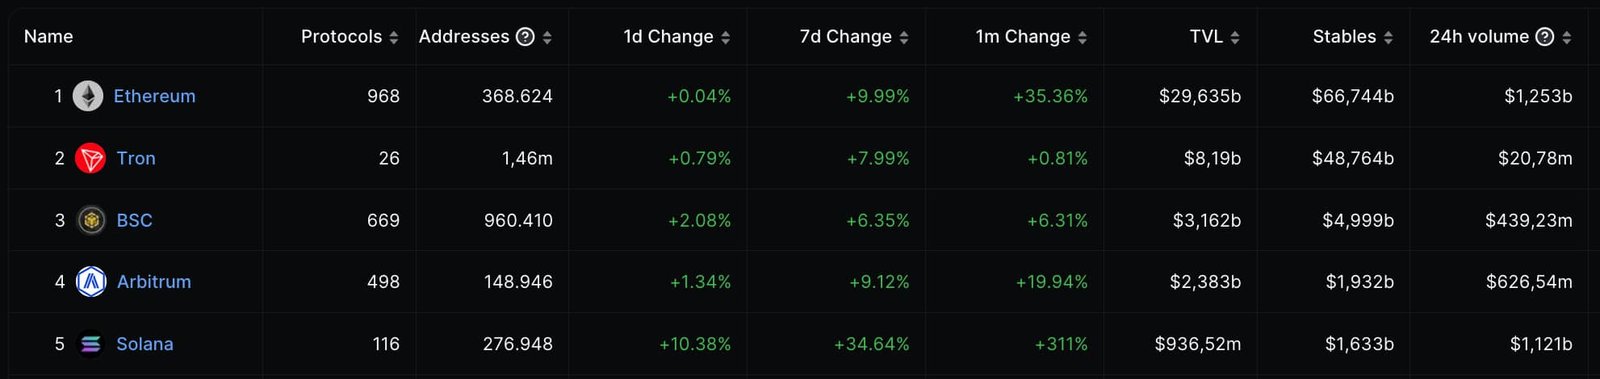
Task: Show the Addresses column help tooltip icon
Action: click(525, 37)
